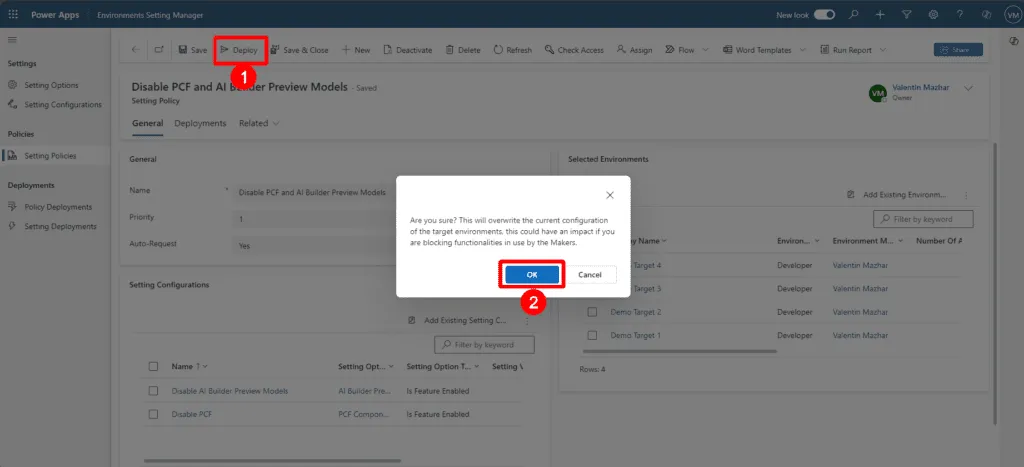The width and height of the screenshot is (1024, 467).
Task: Sort by Environment Maker column header
Action: (867, 241)
